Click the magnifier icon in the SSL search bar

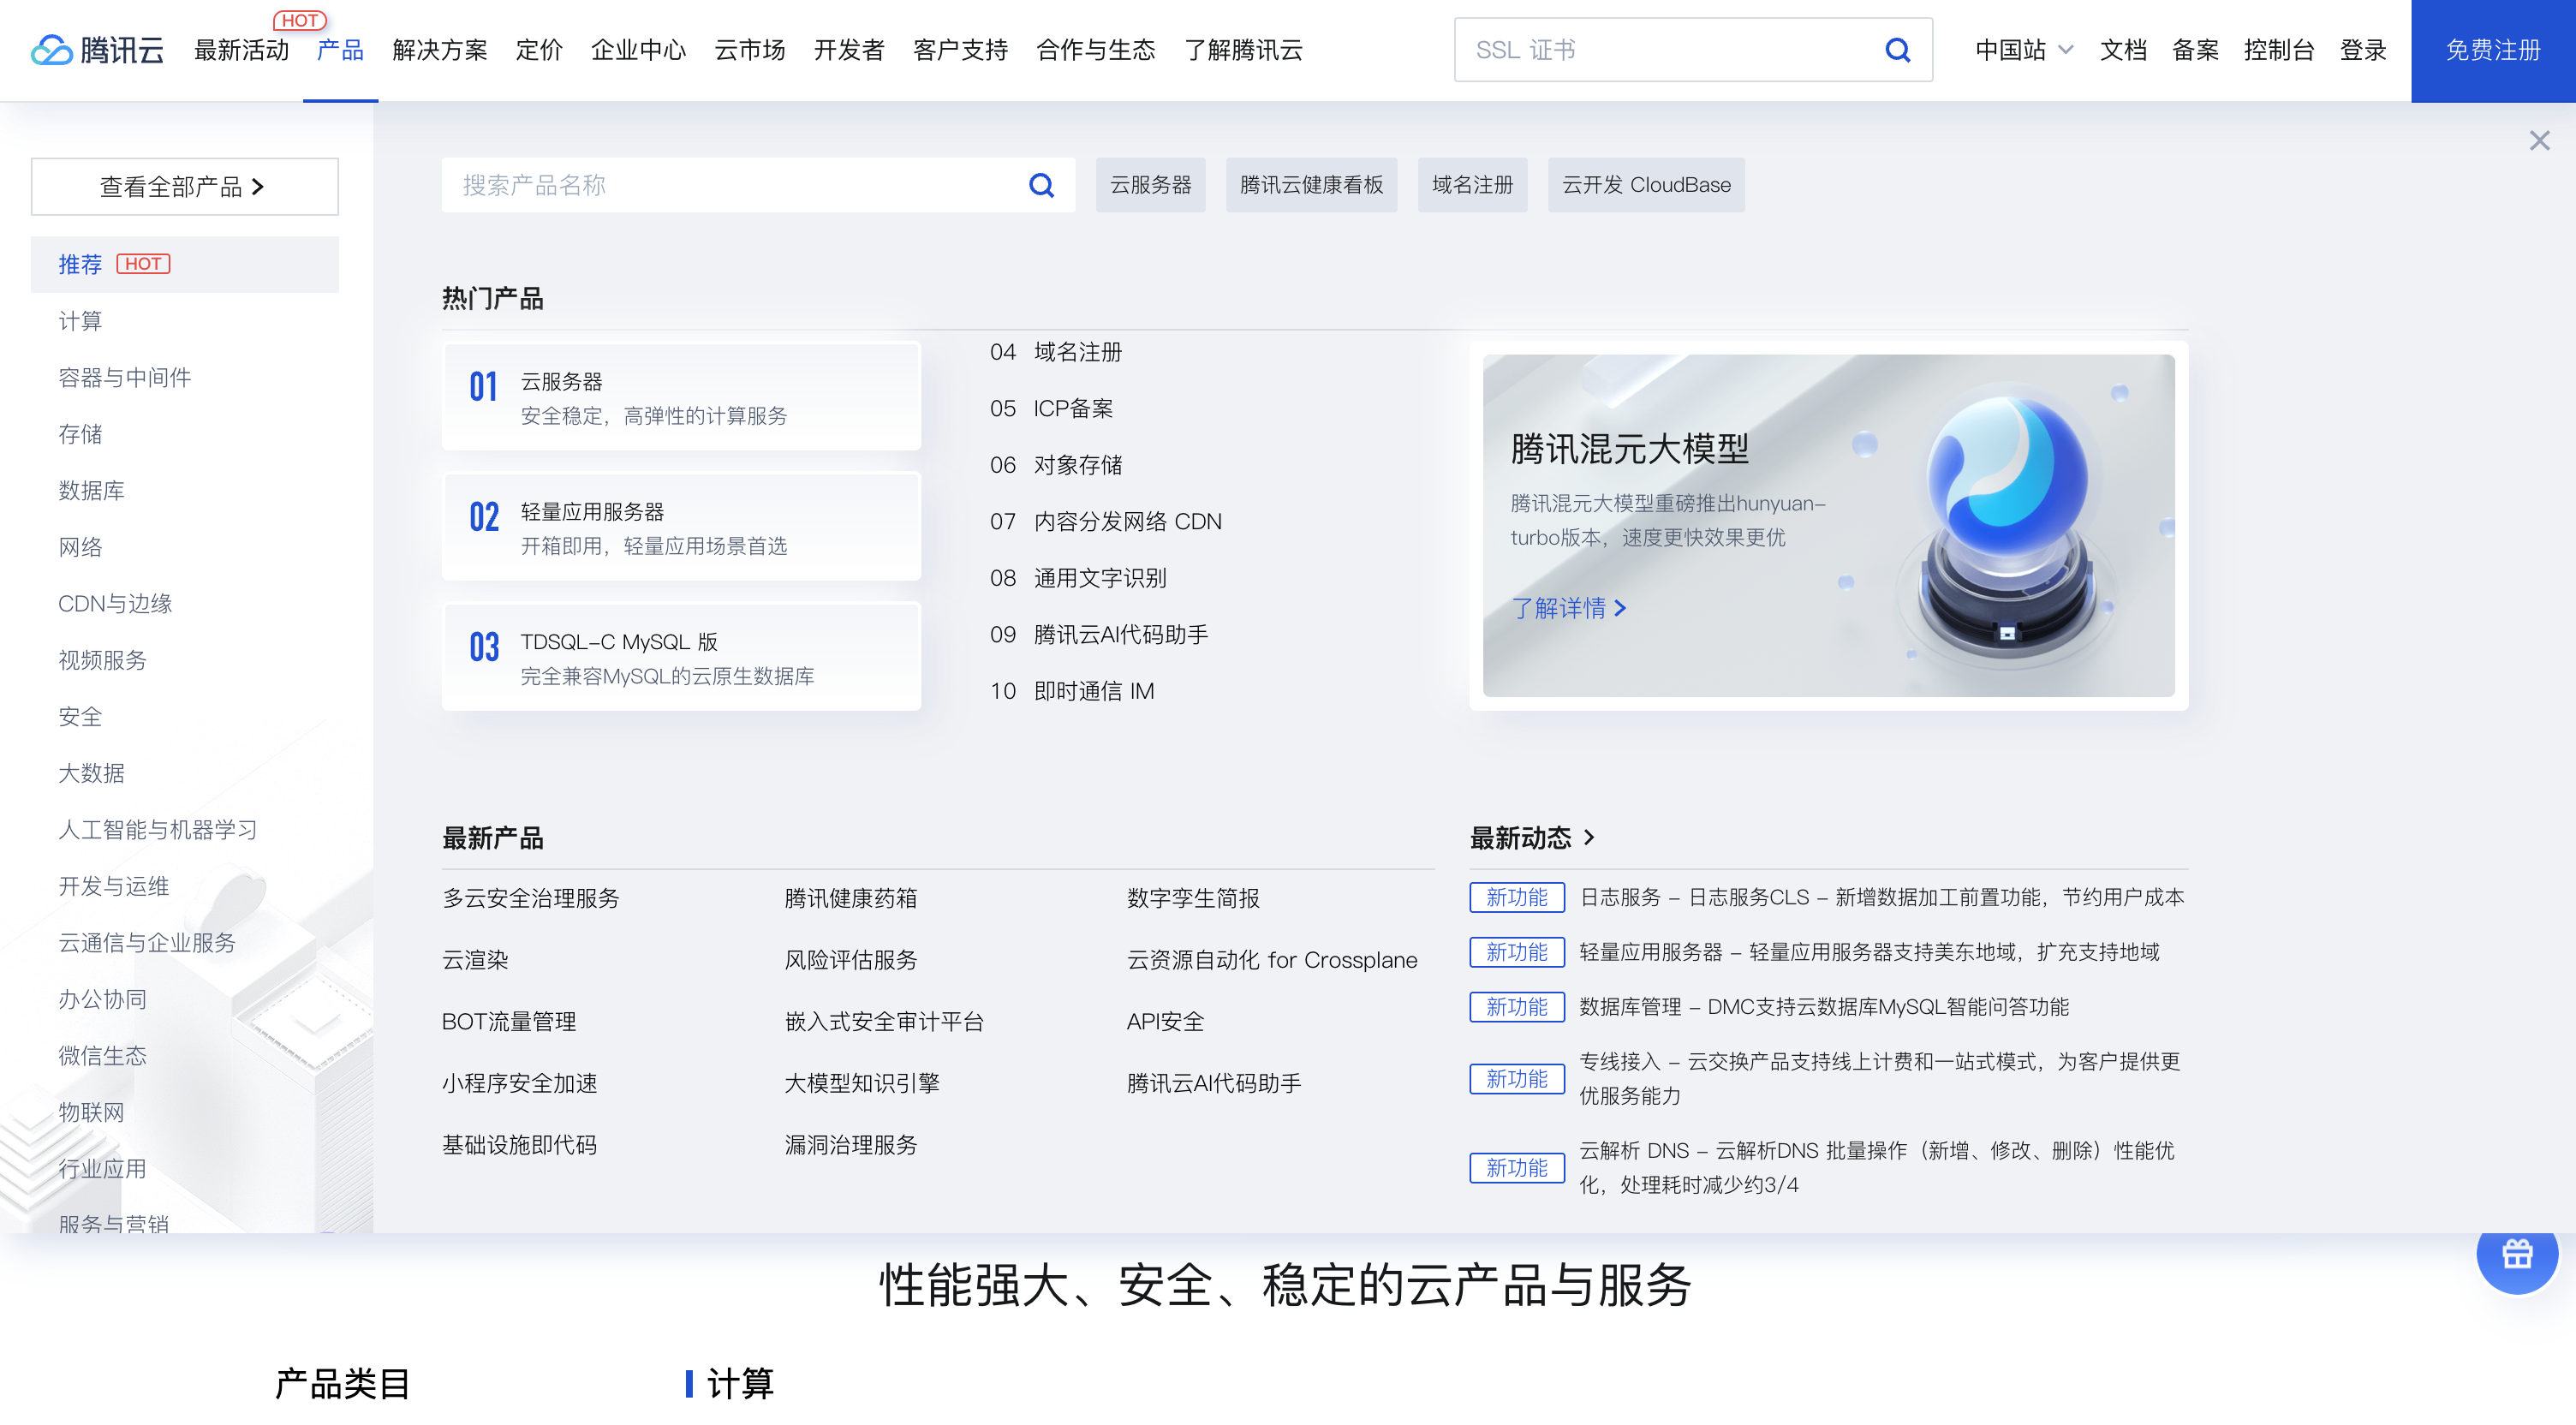[x=1898, y=50]
